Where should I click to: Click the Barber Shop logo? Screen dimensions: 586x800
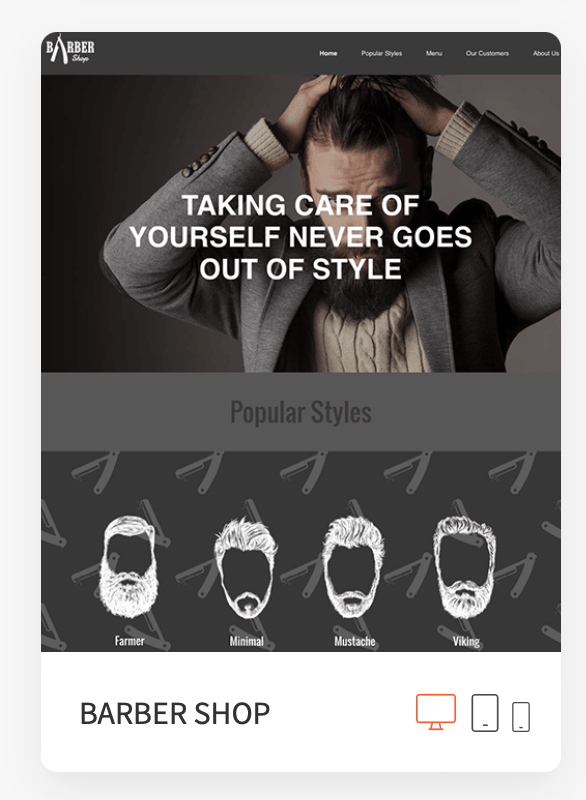(x=70, y=50)
